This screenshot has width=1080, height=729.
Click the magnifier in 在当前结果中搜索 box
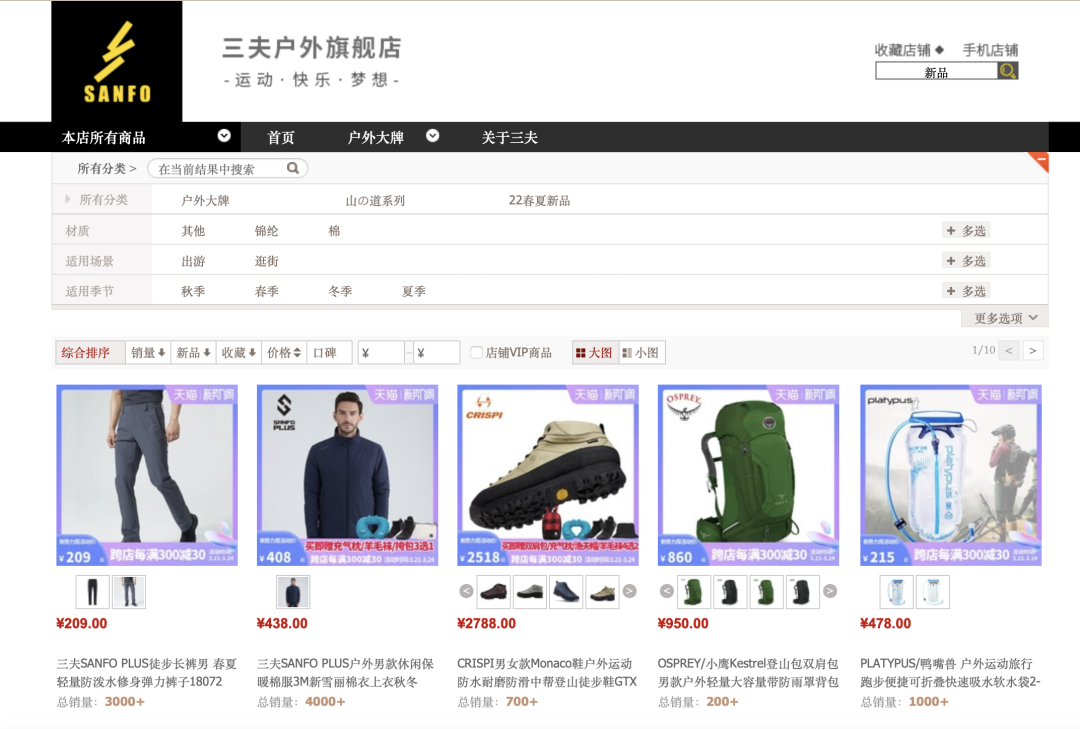point(293,169)
